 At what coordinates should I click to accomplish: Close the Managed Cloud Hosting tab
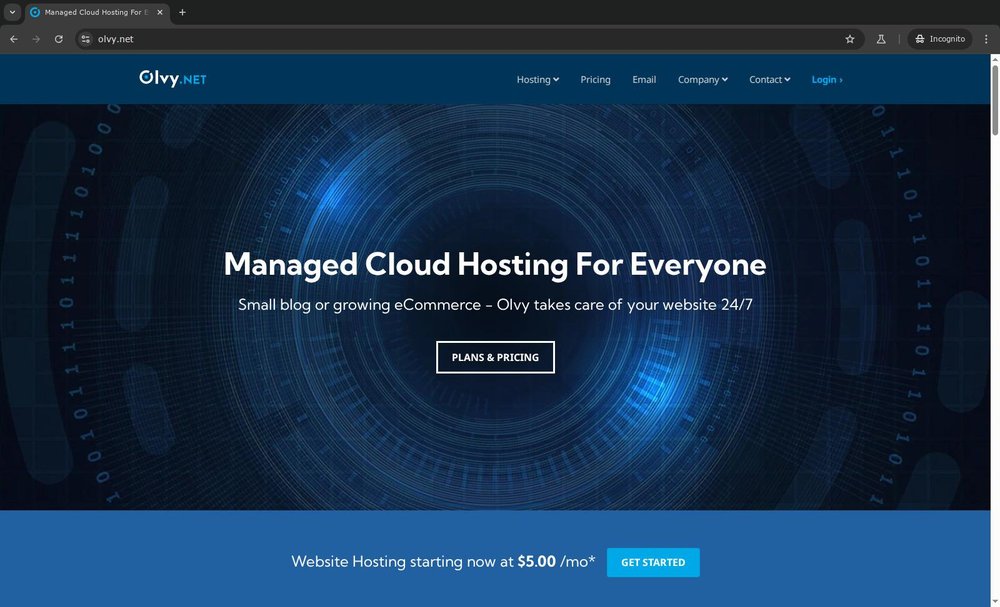point(160,12)
